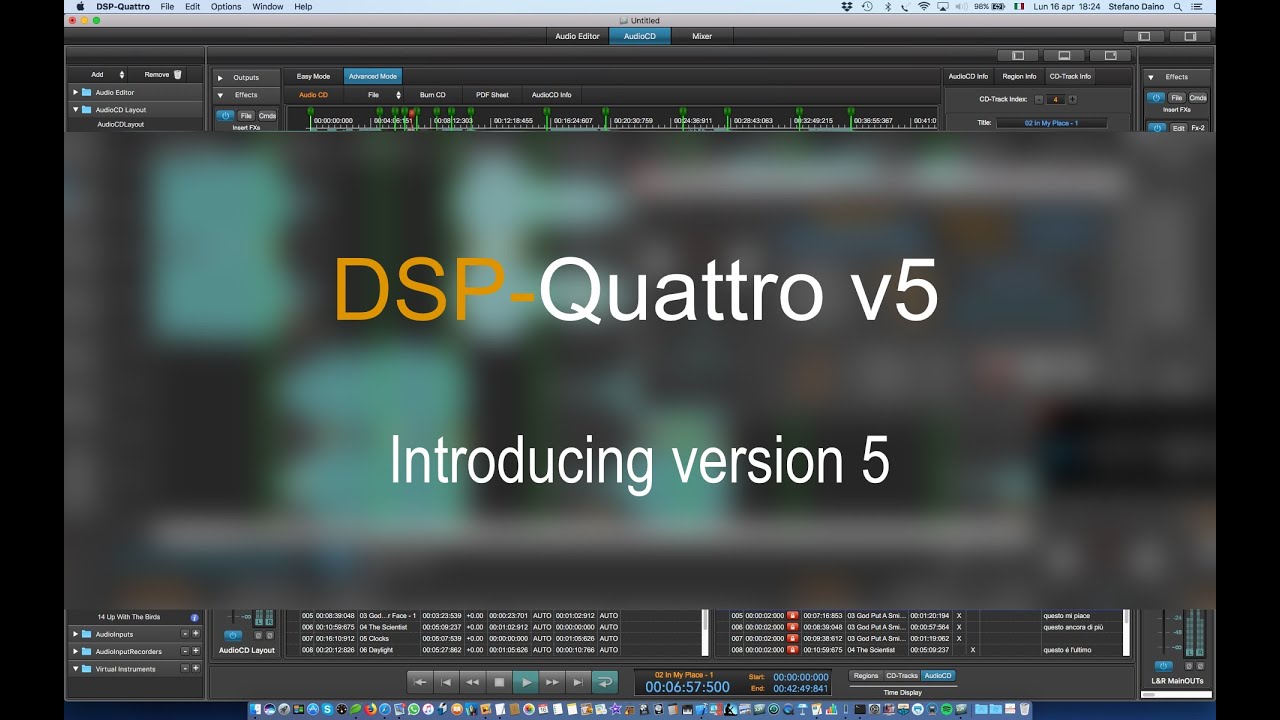Expand the Outputs section
Image resolution: width=1280 pixels, height=720 pixels.
[x=221, y=77]
